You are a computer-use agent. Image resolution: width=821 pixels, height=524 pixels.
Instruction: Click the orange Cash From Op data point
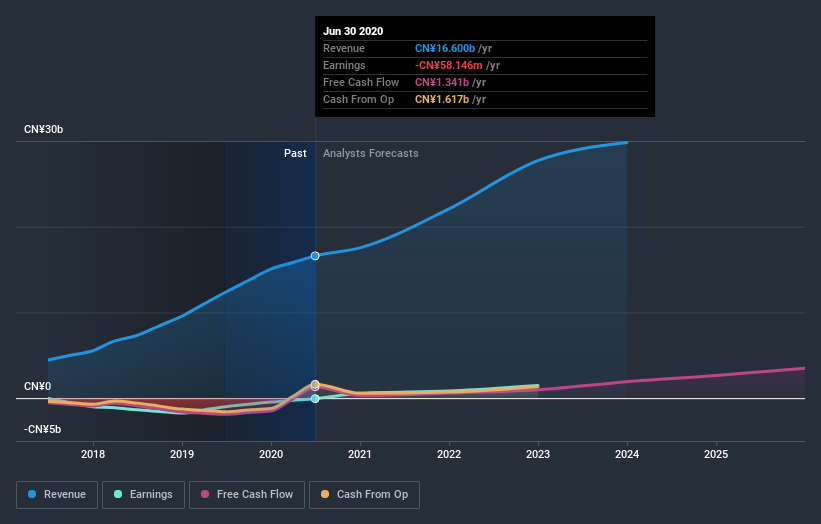point(315,384)
